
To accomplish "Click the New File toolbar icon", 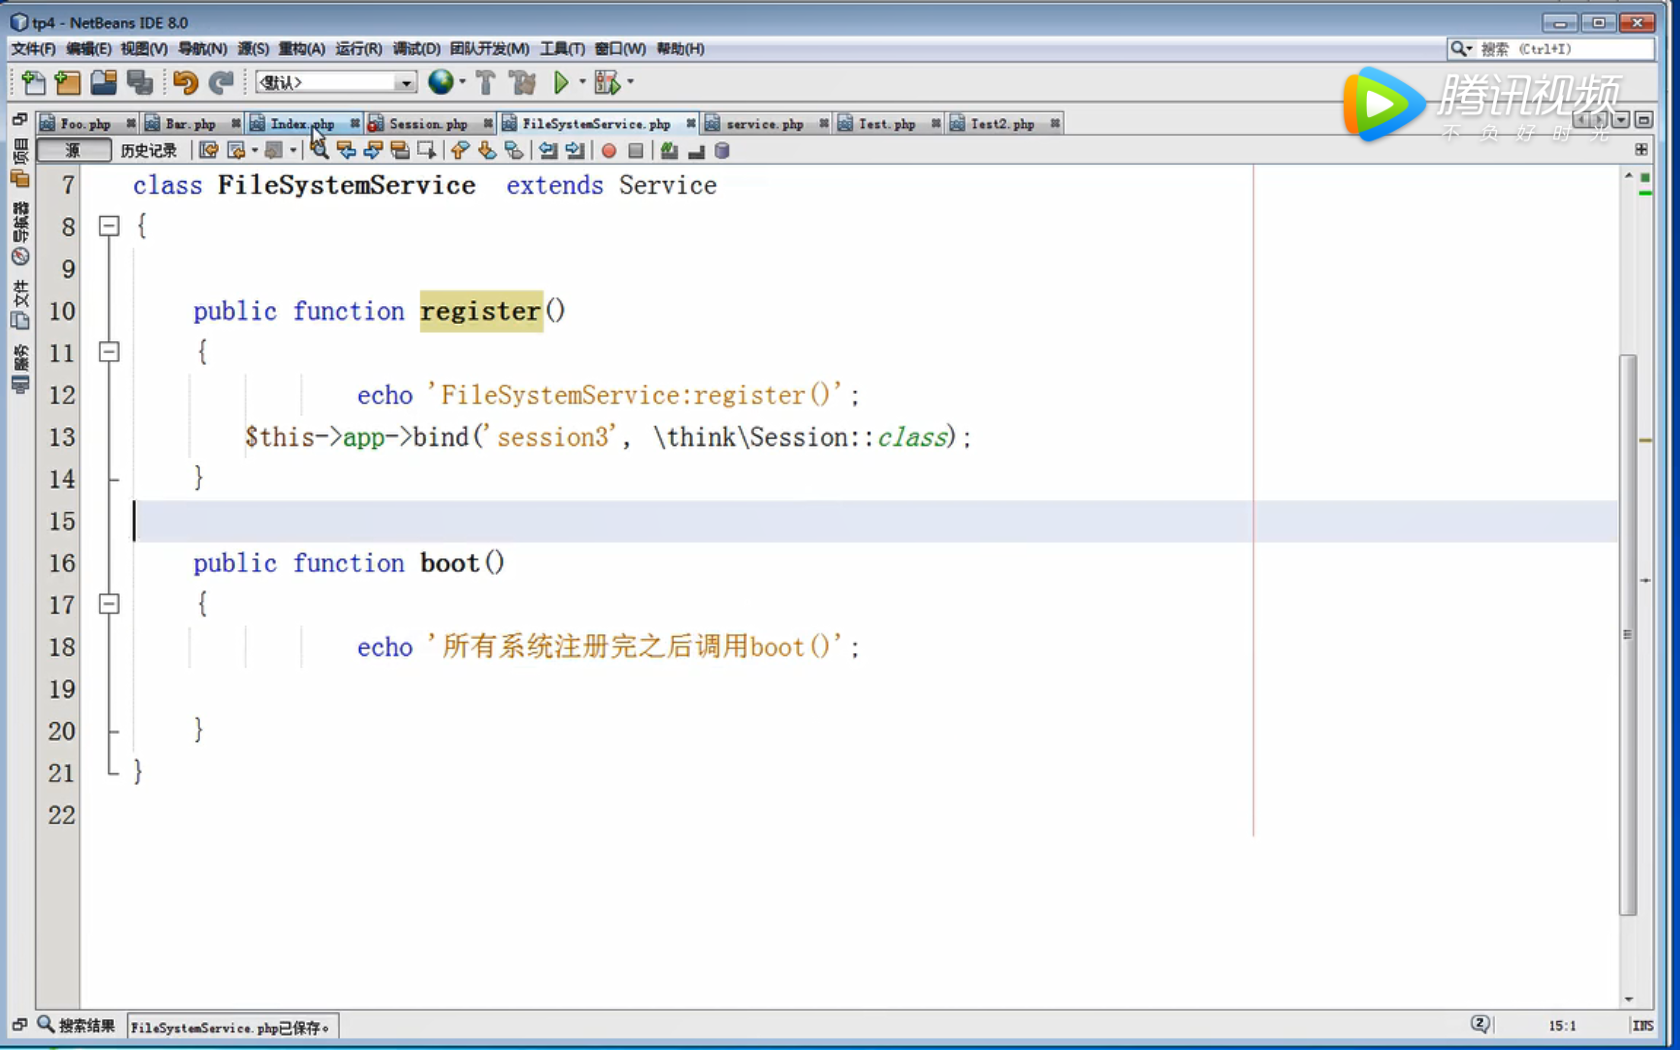I will coord(32,83).
